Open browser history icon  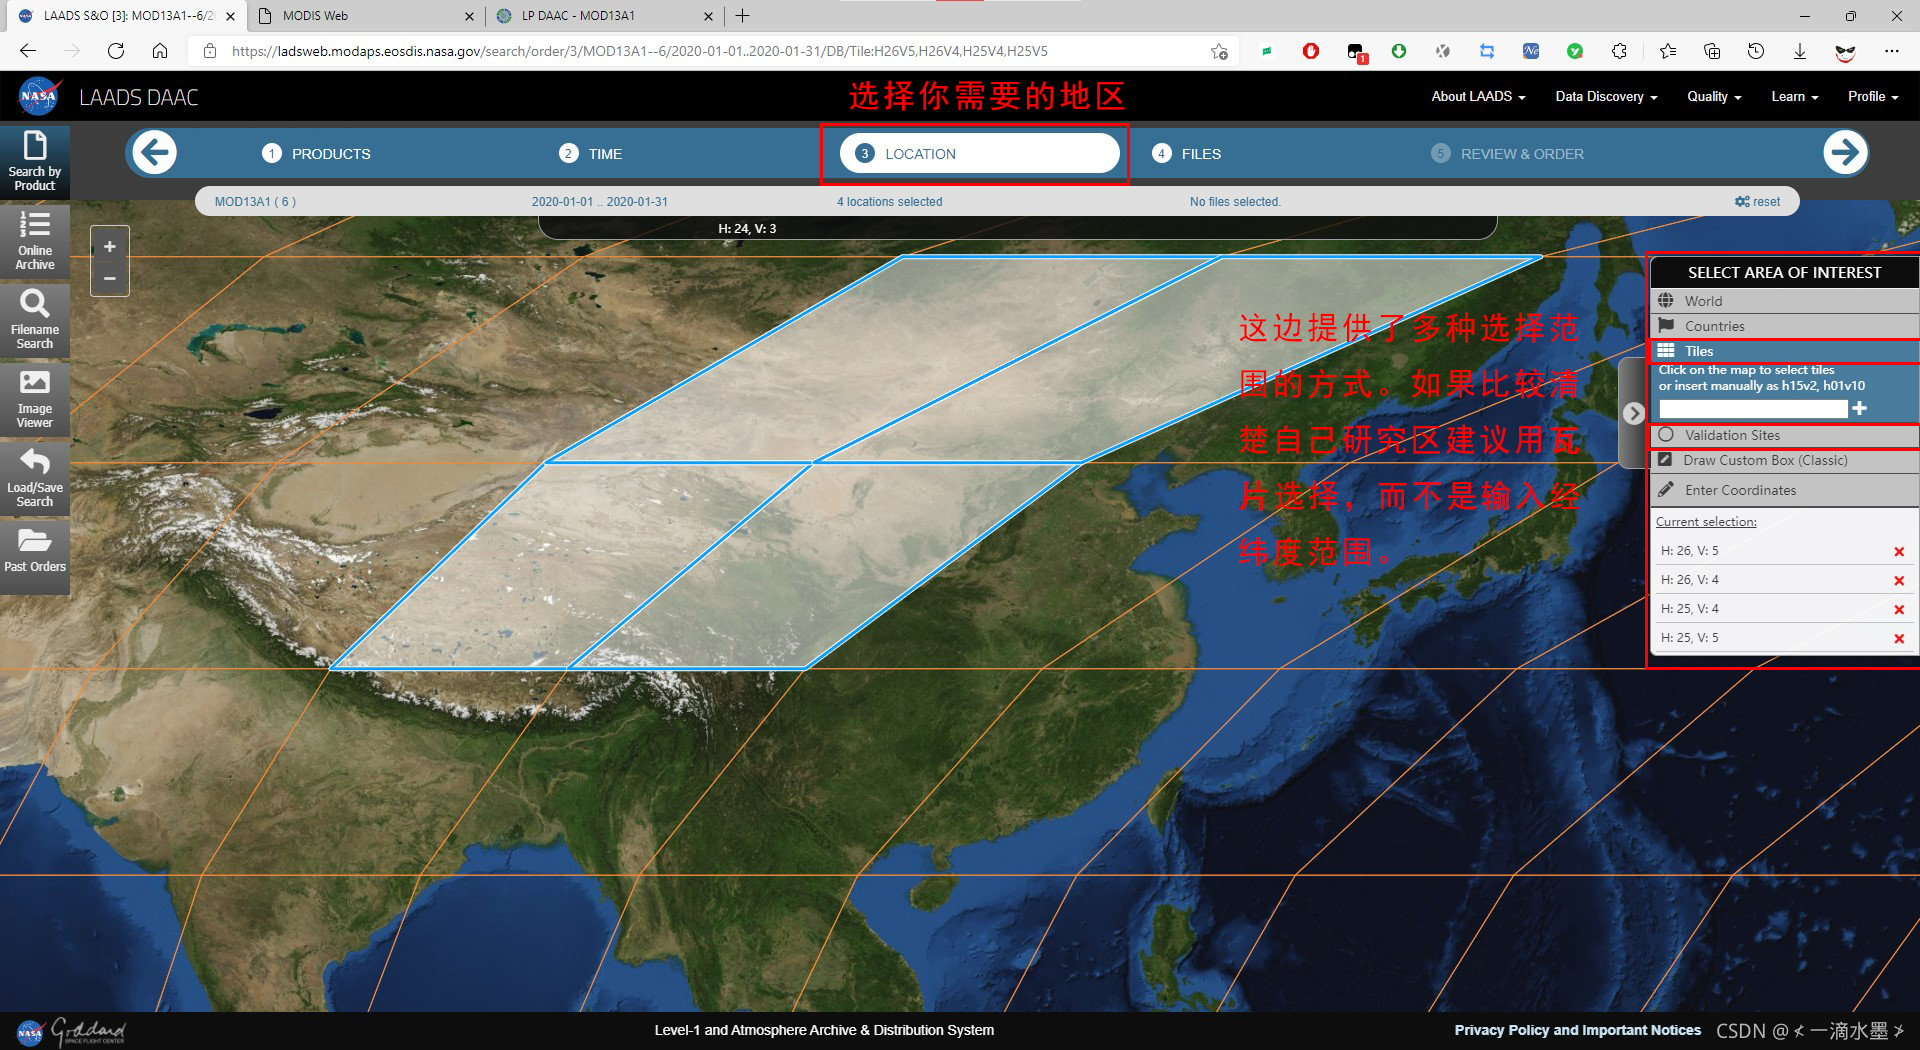(x=1756, y=51)
